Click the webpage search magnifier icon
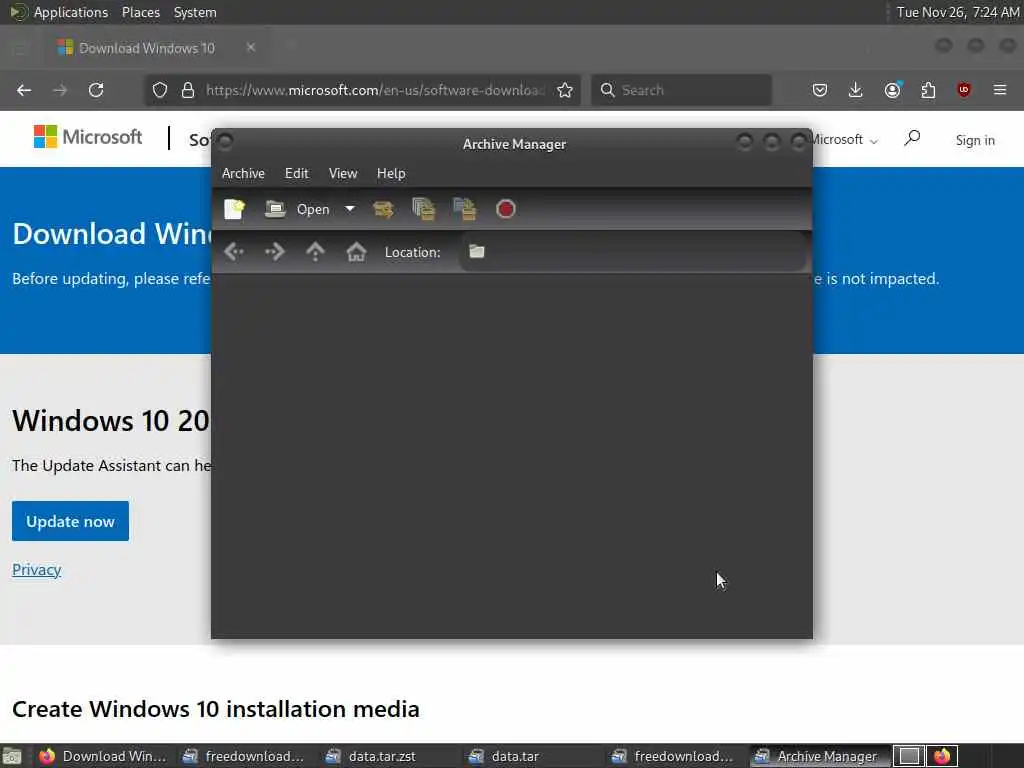Image resolution: width=1024 pixels, height=768 pixels. pyautogui.click(x=912, y=138)
